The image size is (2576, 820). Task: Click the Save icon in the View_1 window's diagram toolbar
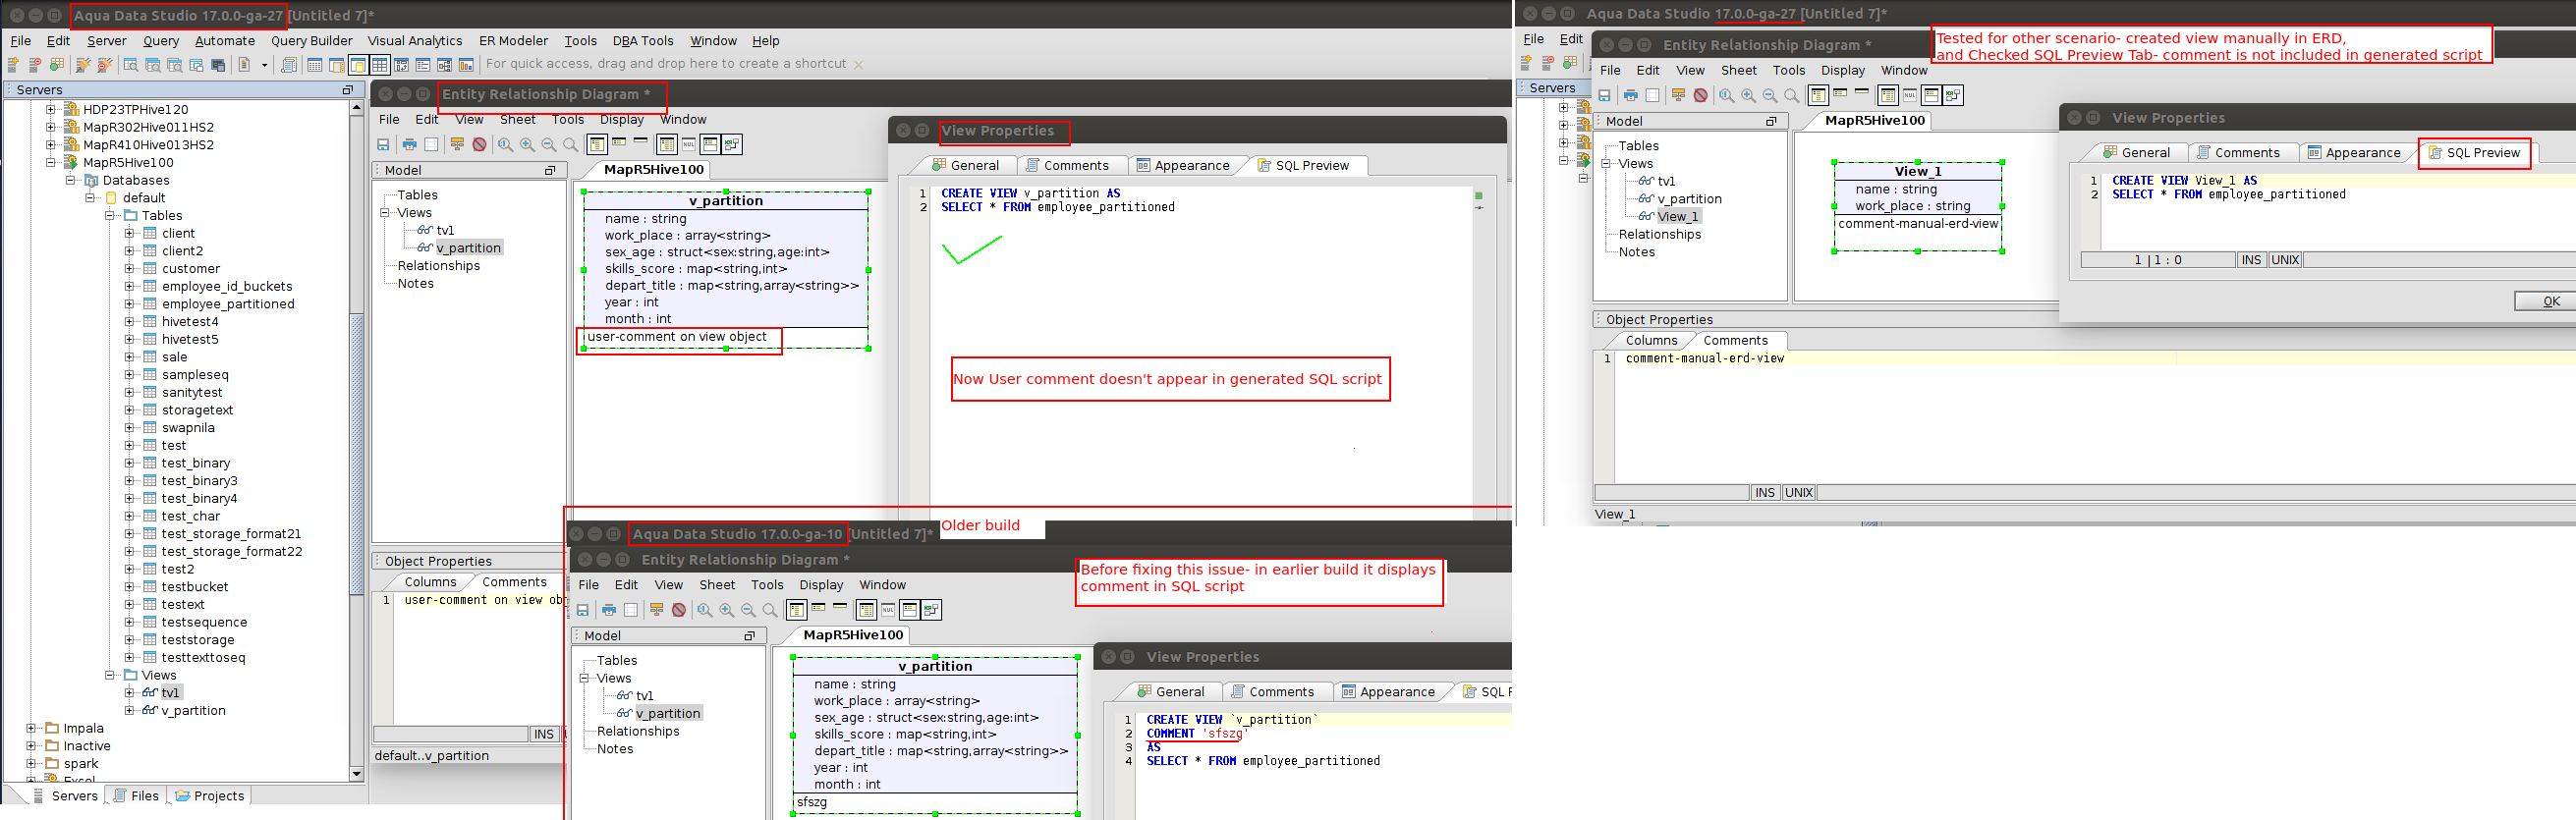click(x=1604, y=95)
